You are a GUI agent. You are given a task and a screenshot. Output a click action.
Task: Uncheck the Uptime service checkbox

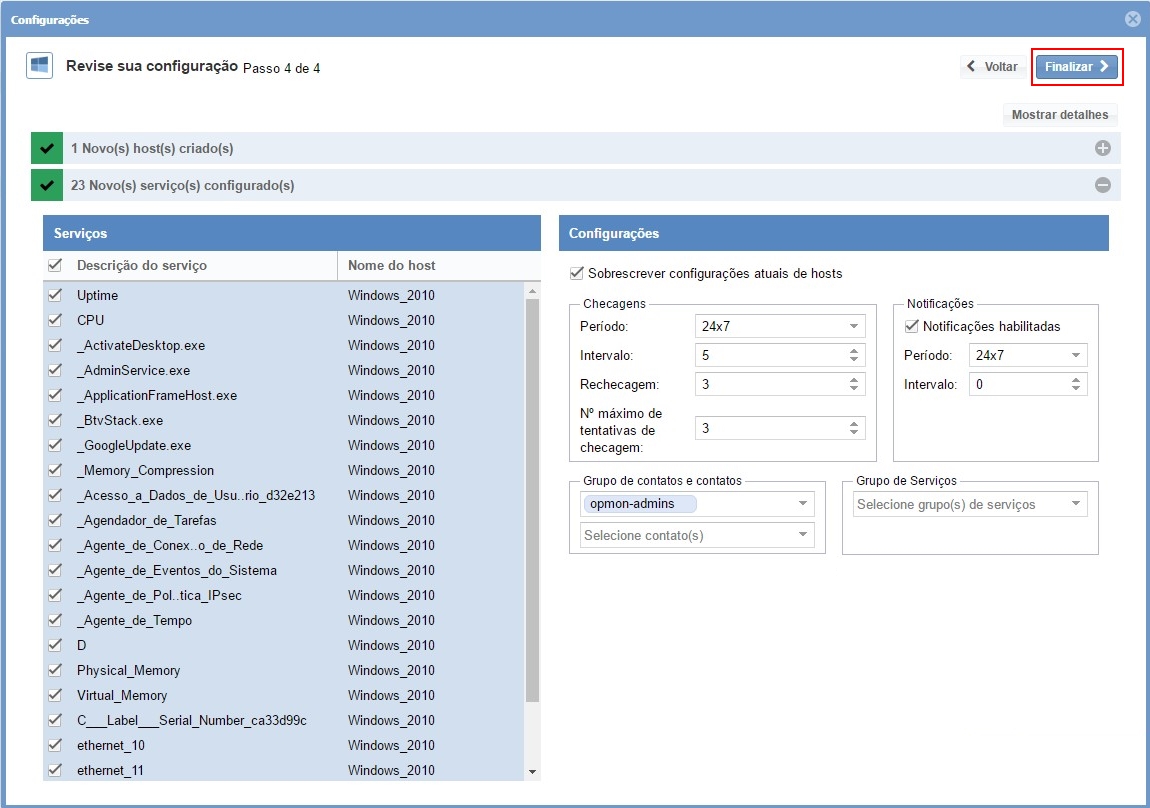pos(55,295)
